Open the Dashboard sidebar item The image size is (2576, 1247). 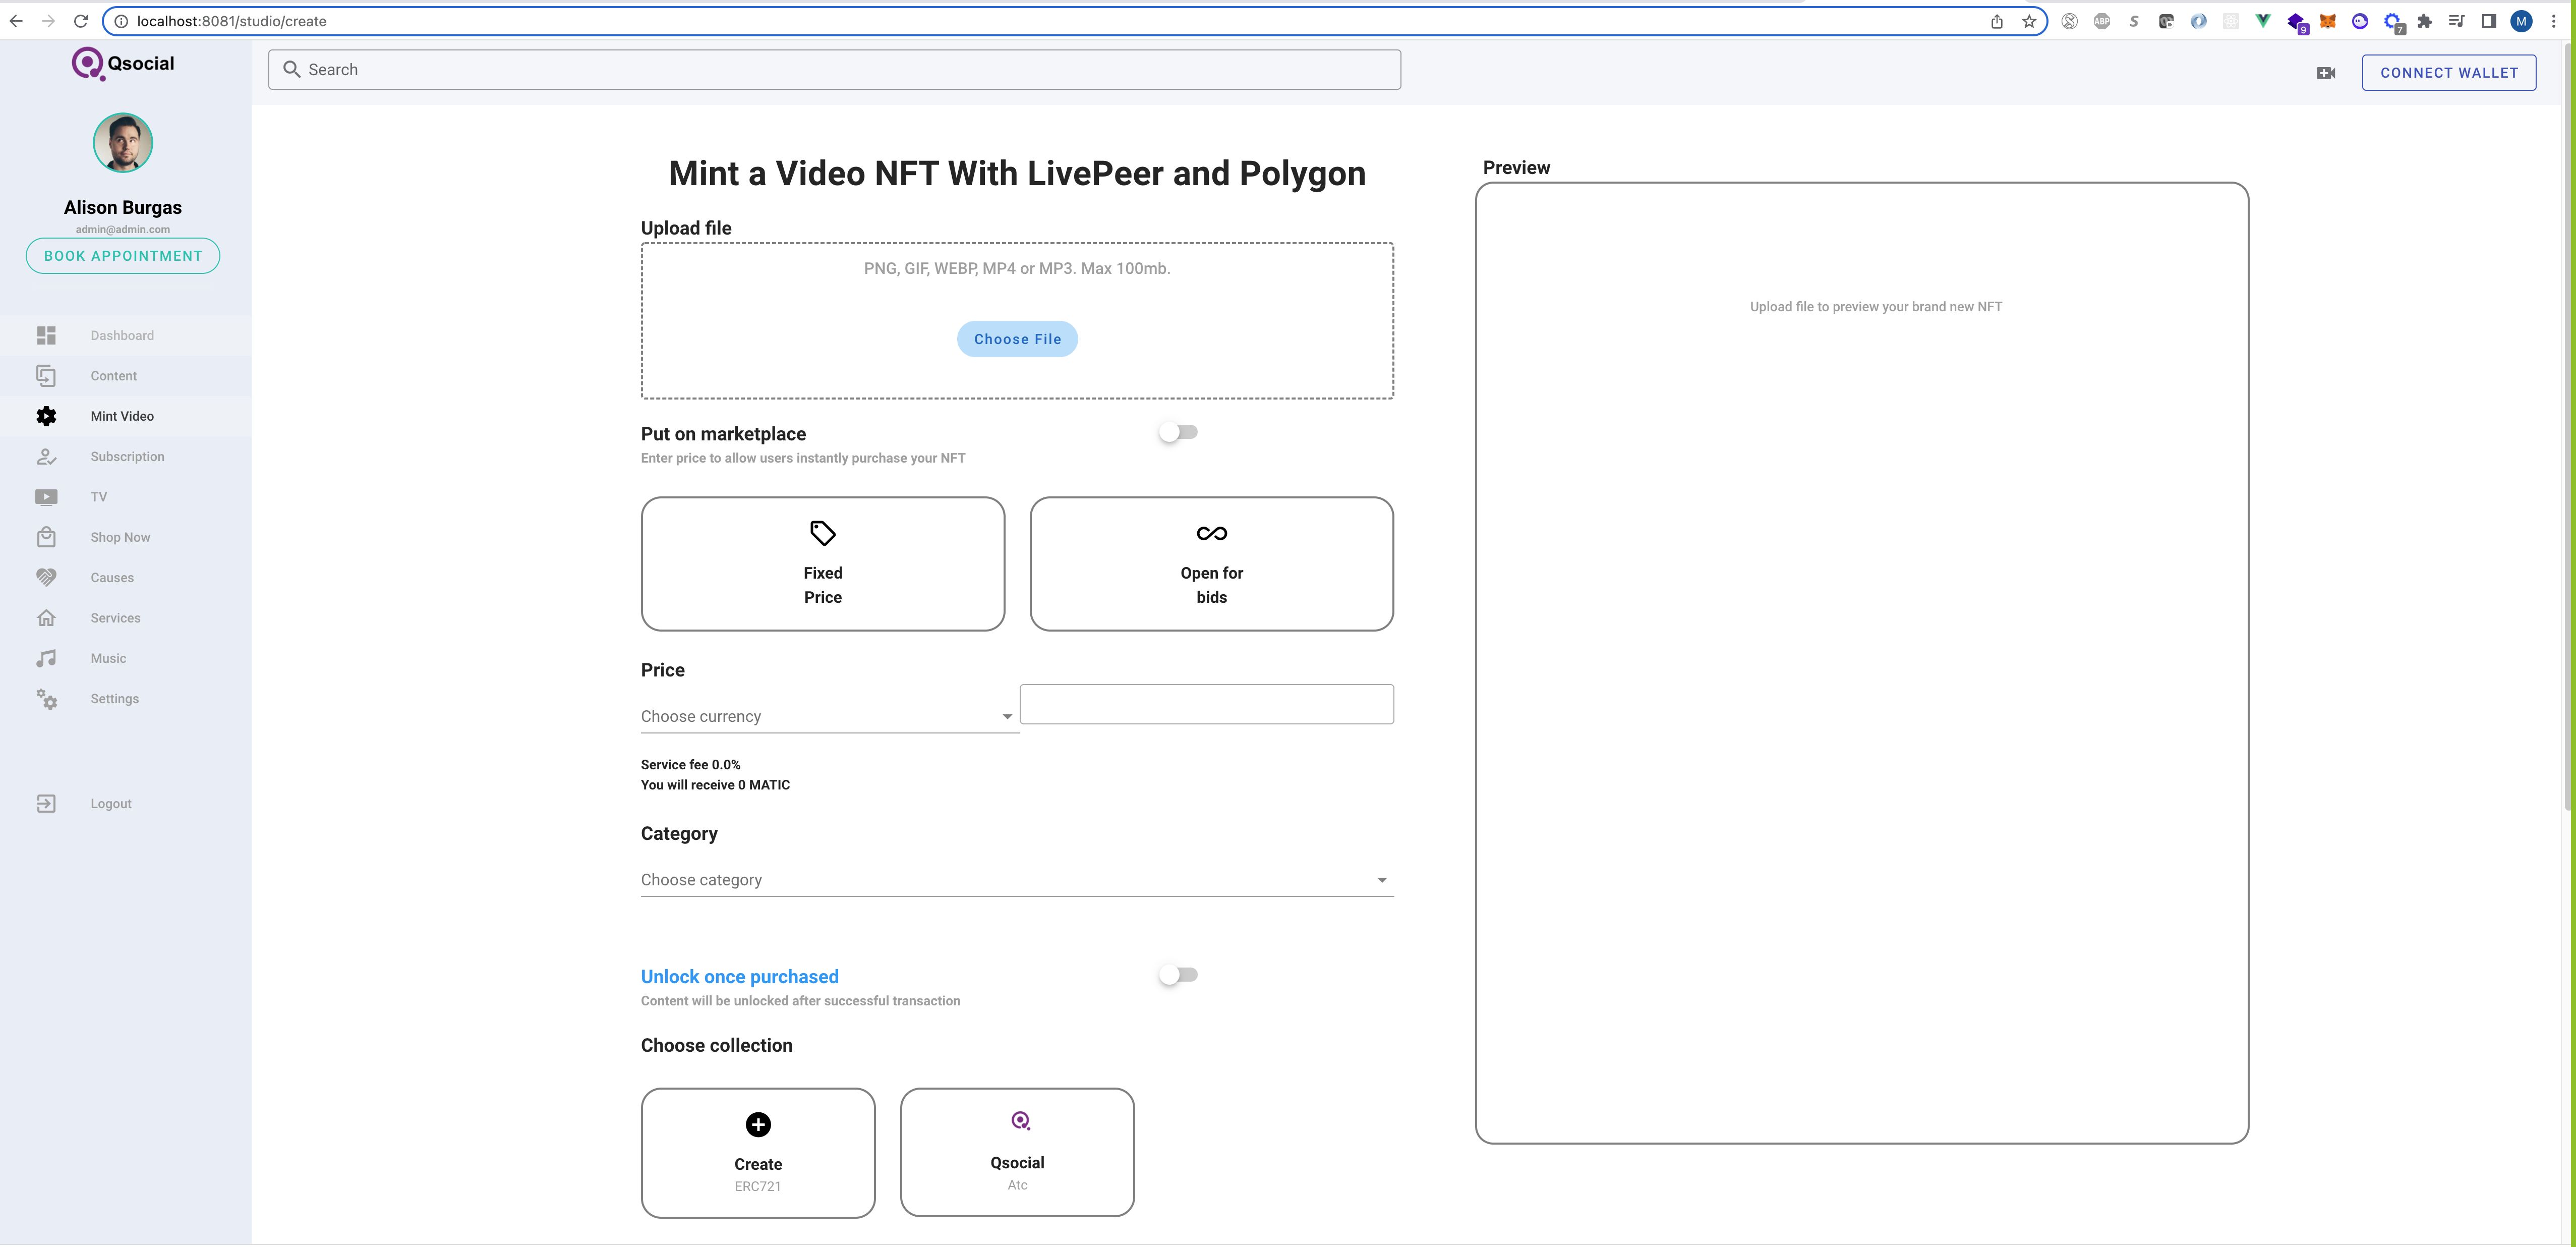(125, 335)
